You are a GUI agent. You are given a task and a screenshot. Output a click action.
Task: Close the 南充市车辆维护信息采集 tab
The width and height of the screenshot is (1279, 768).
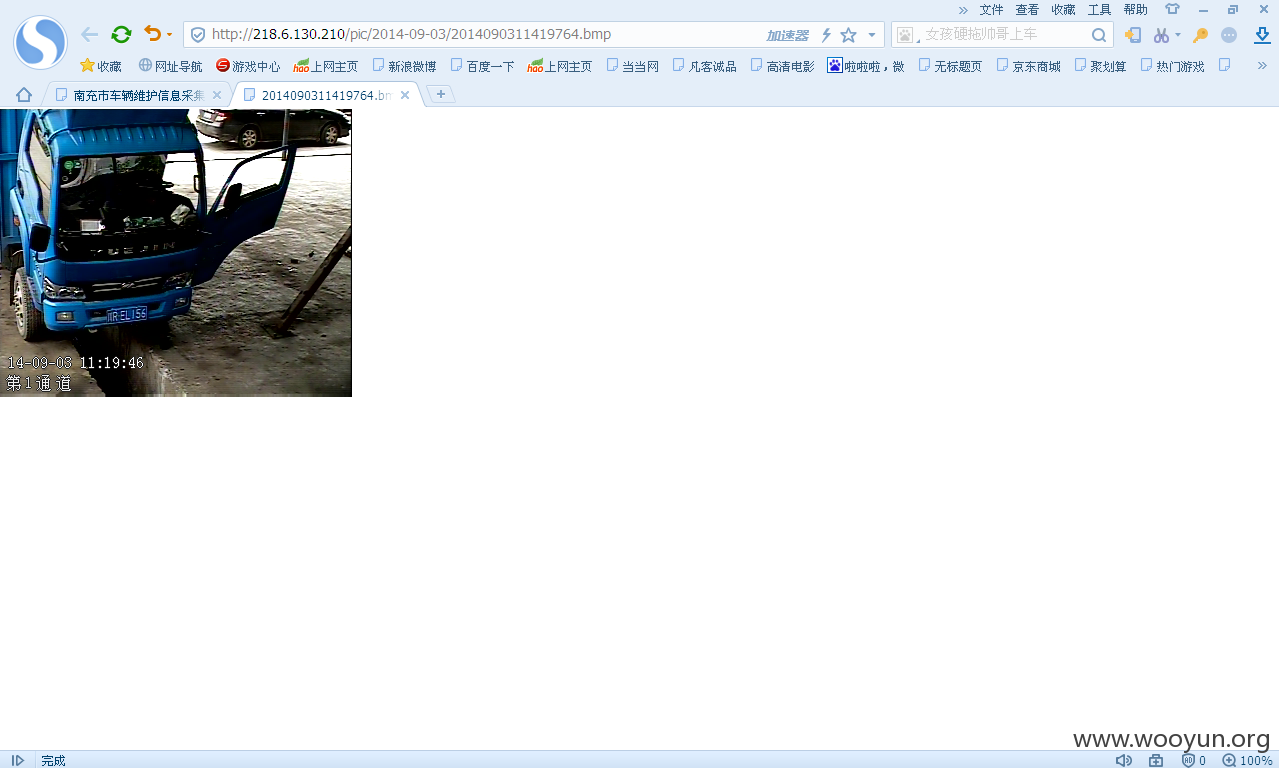coord(217,95)
